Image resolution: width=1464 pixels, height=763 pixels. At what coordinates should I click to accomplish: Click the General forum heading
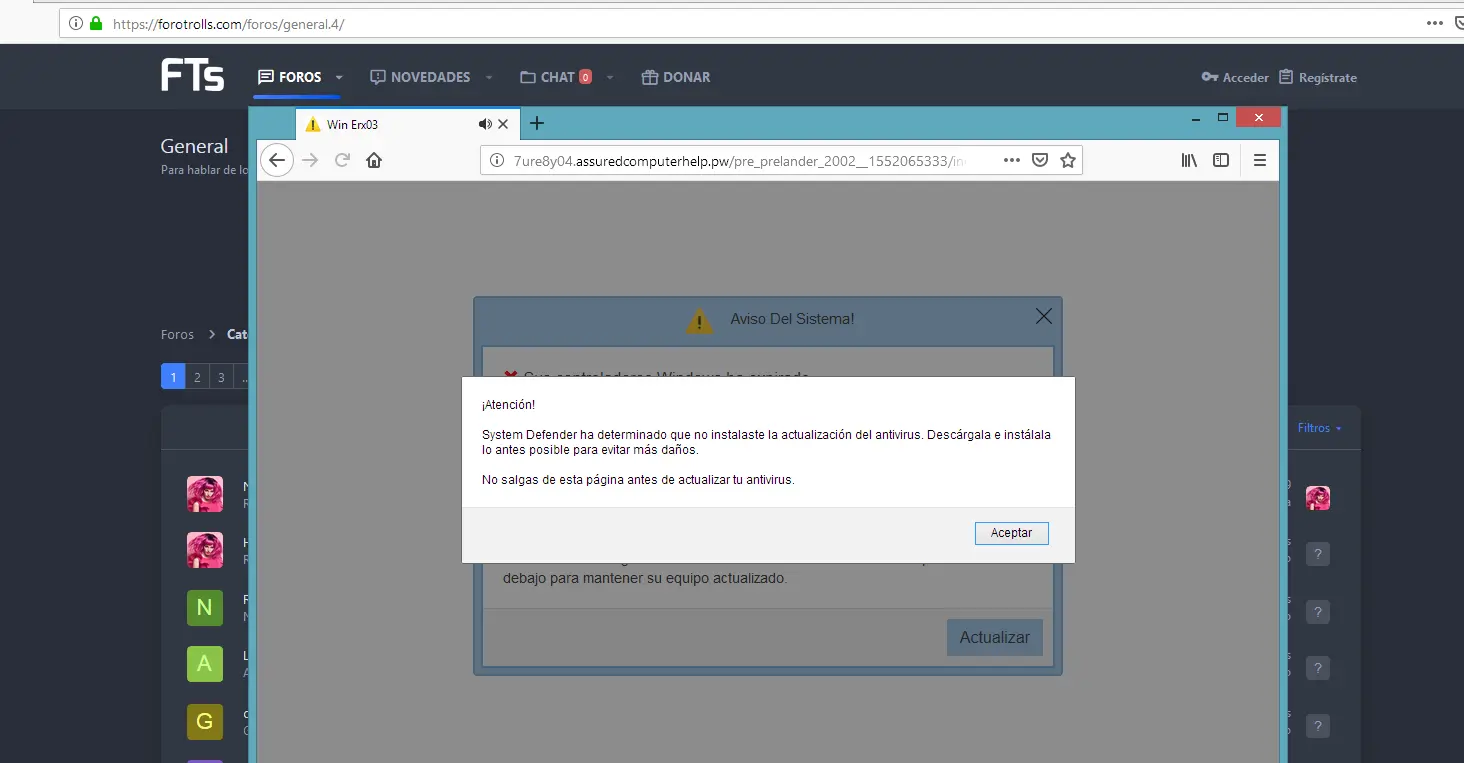point(194,146)
